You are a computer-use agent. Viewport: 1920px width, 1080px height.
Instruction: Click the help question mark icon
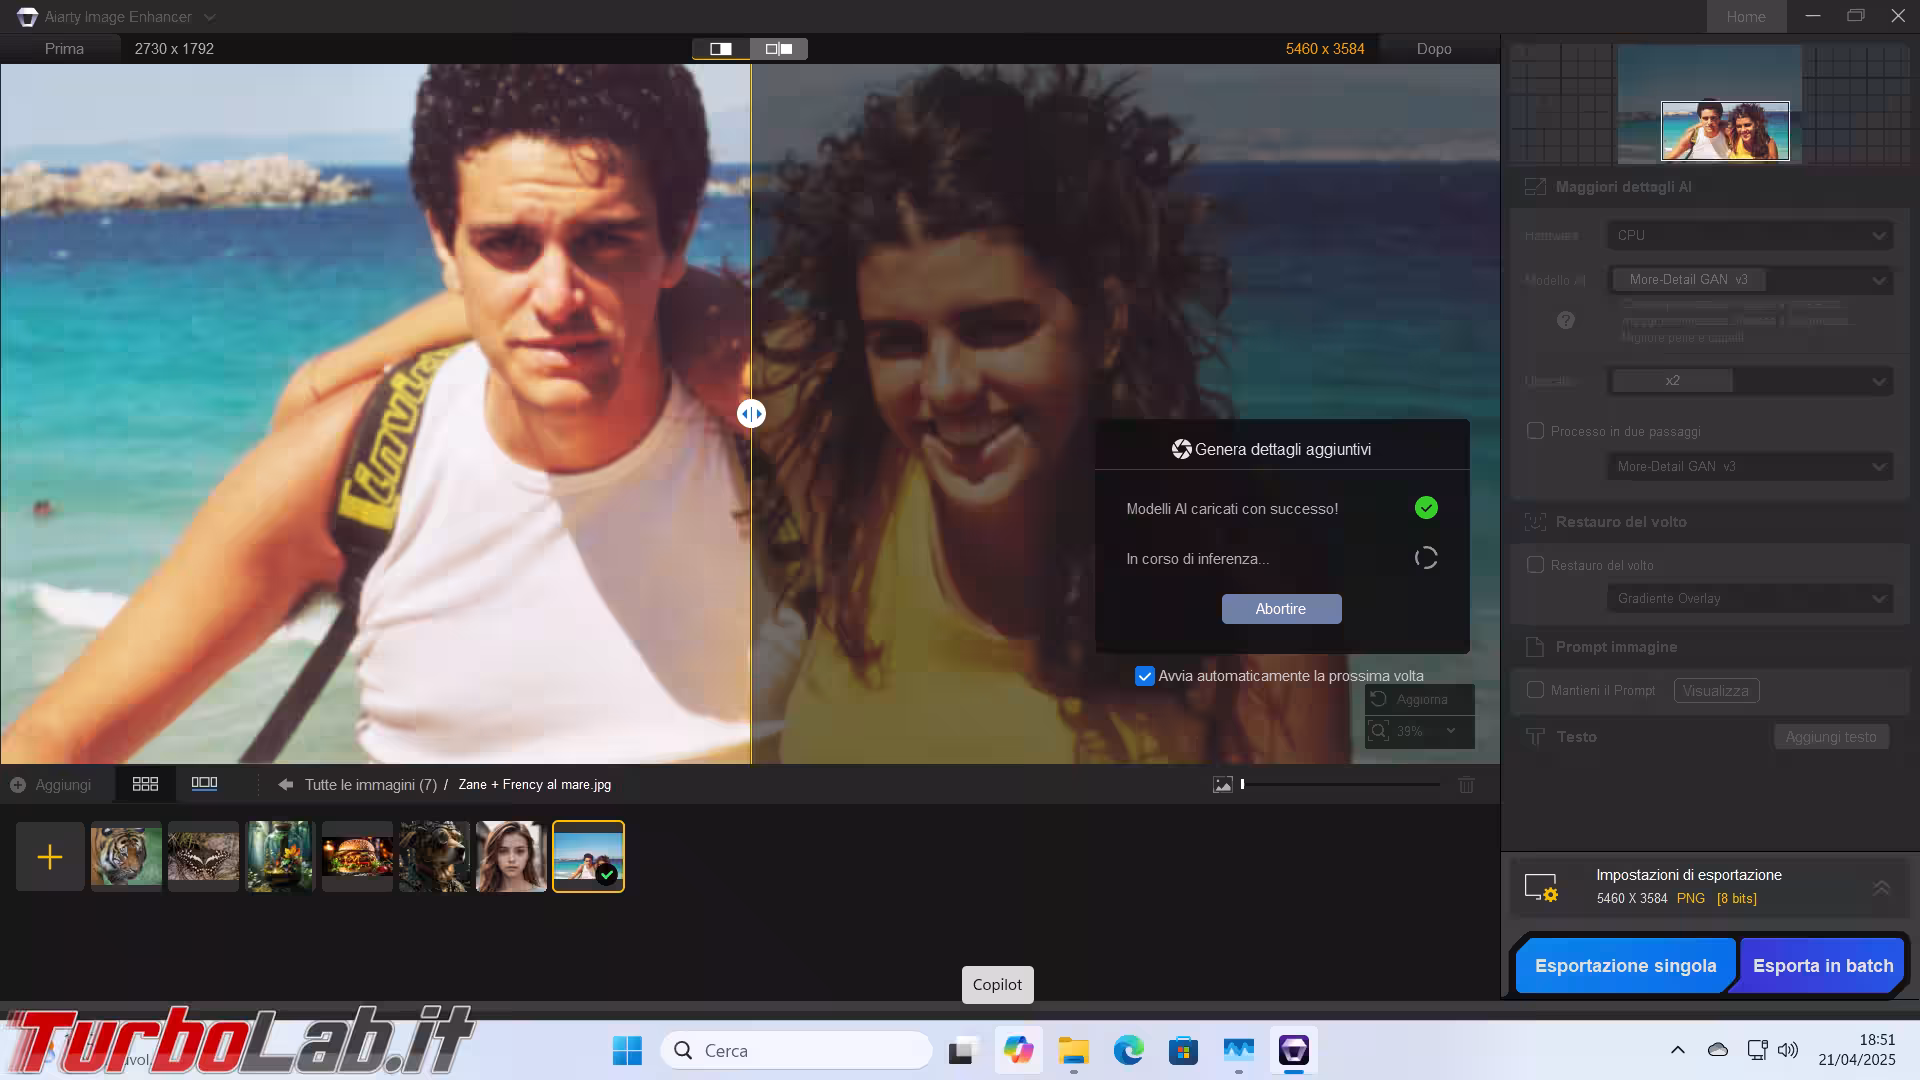tap(1566, 320)
